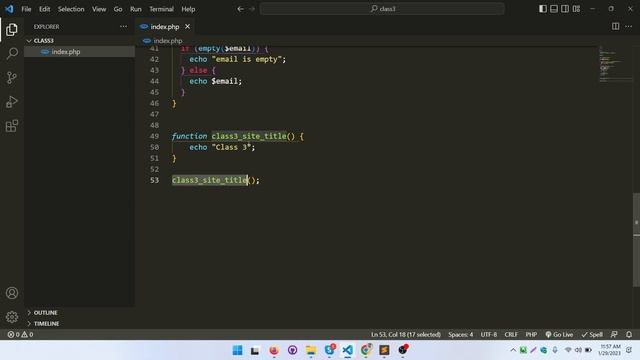Close the index.php editor tab
The image size is (640, 360).
(x=187, y=27)
